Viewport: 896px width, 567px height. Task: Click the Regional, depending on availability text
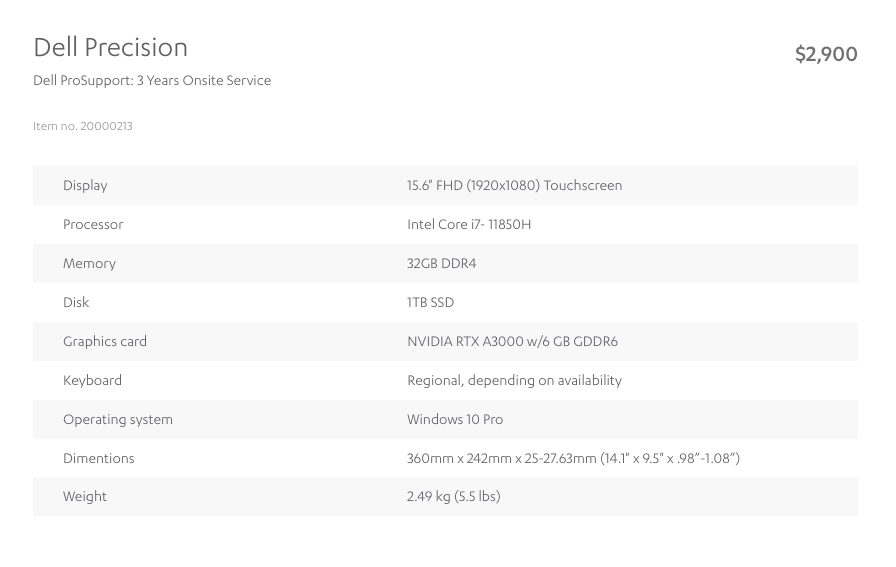(x=514, y=381)
